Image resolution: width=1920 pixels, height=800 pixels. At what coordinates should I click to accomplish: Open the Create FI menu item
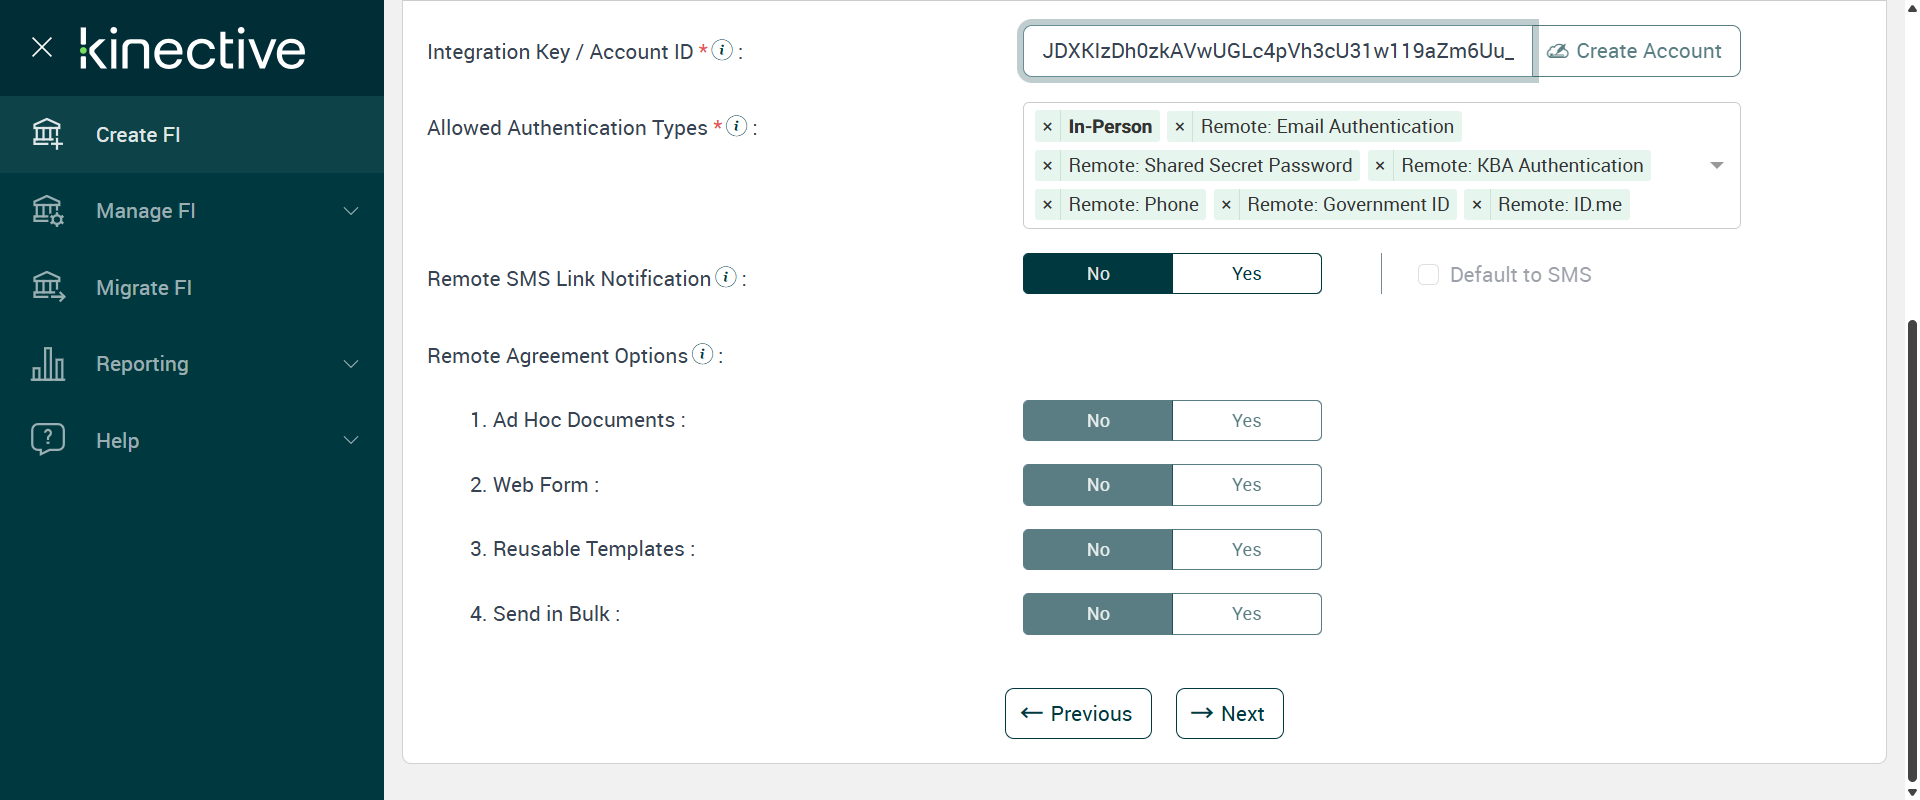pos(138,135)
